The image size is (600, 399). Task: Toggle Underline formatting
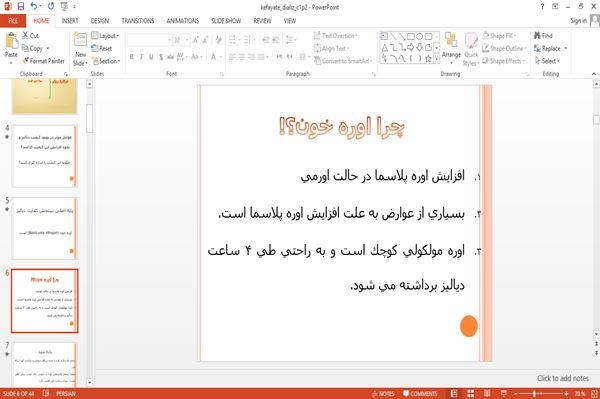151,57
